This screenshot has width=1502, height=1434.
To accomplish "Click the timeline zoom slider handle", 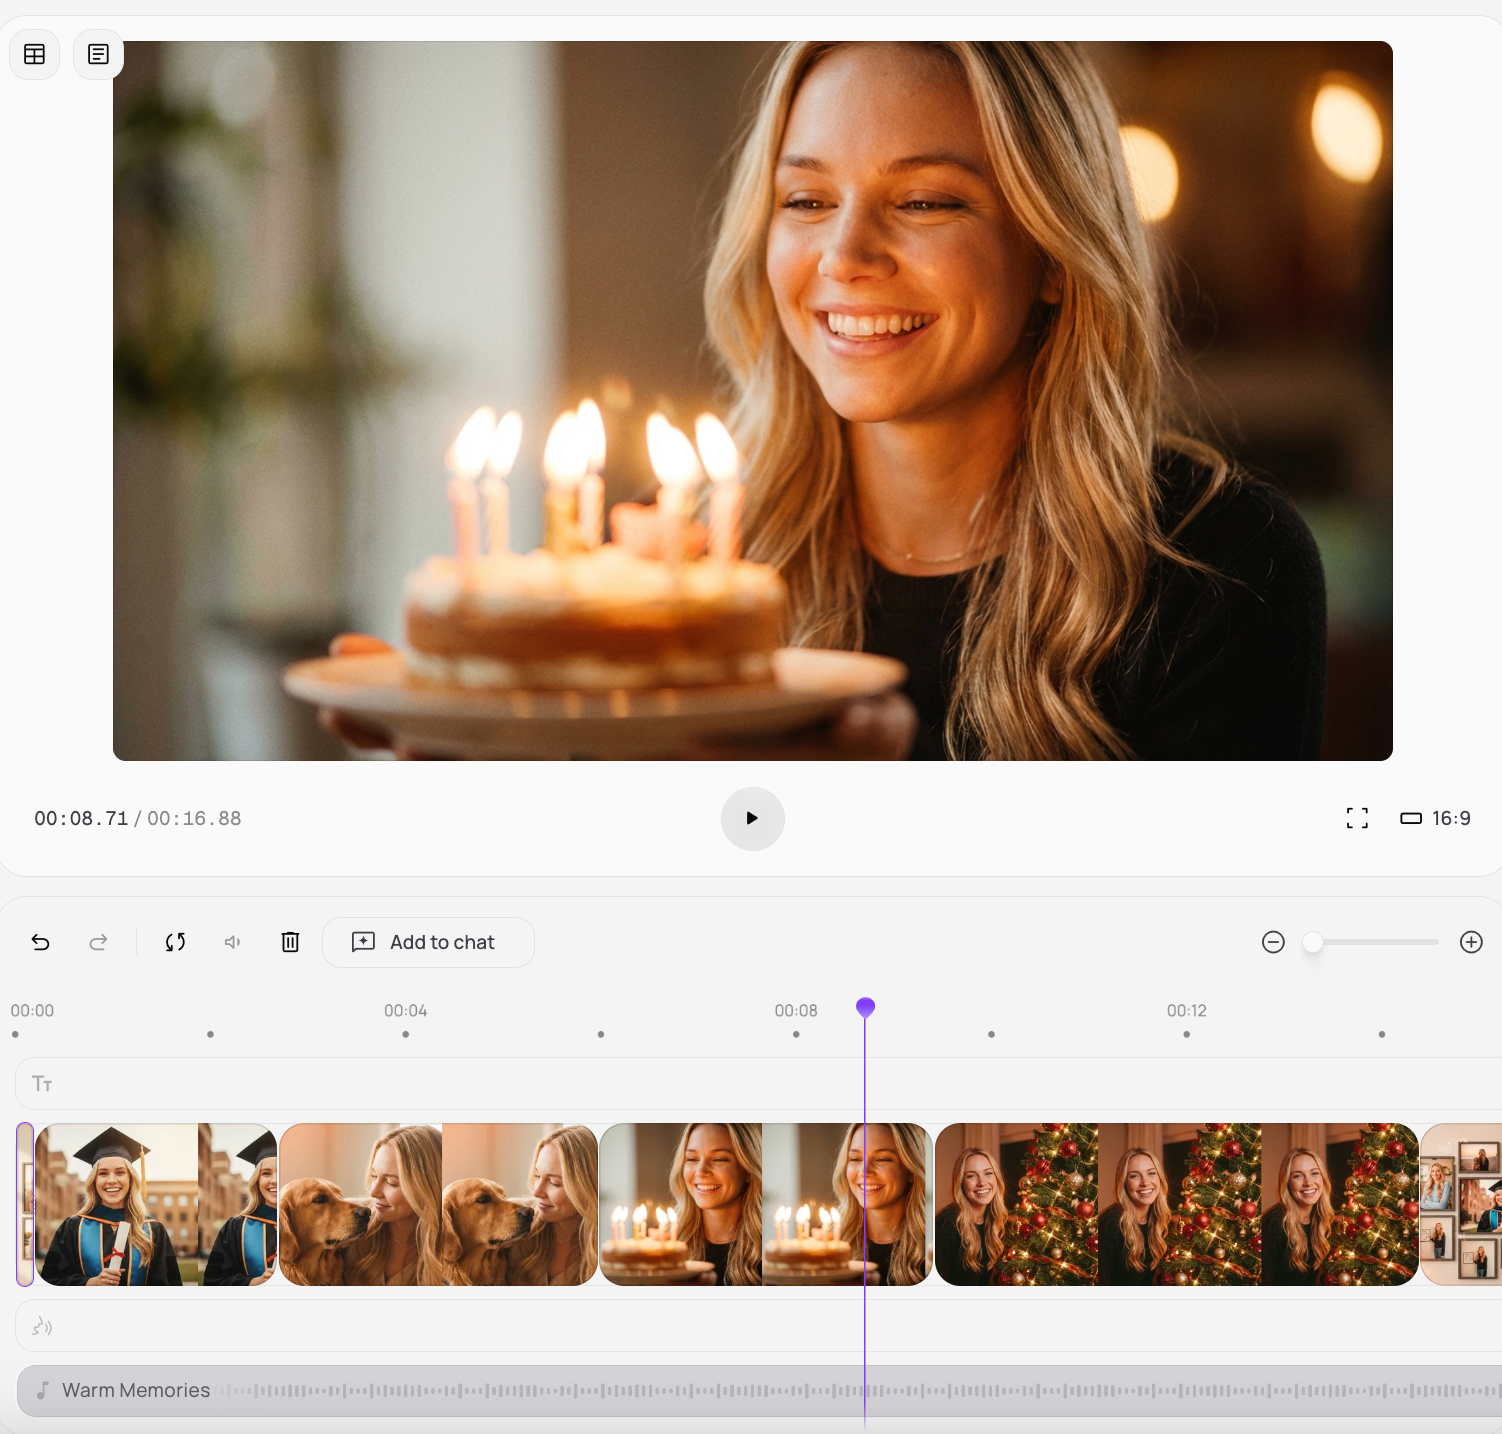I will coord(1313,942).
